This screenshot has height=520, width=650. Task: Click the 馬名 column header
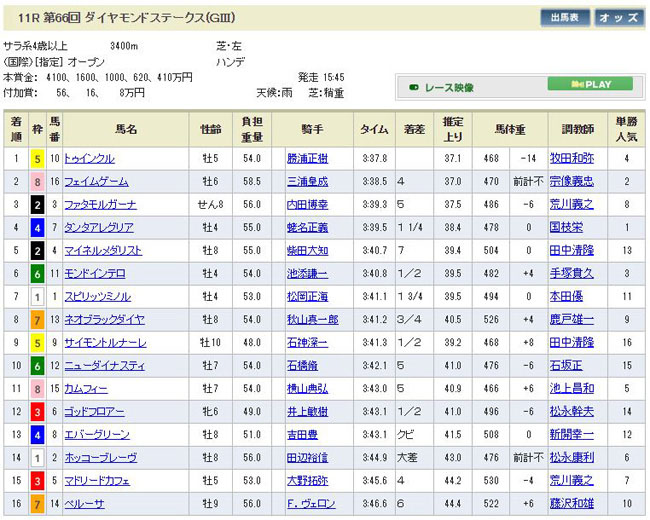coord(126,130)
